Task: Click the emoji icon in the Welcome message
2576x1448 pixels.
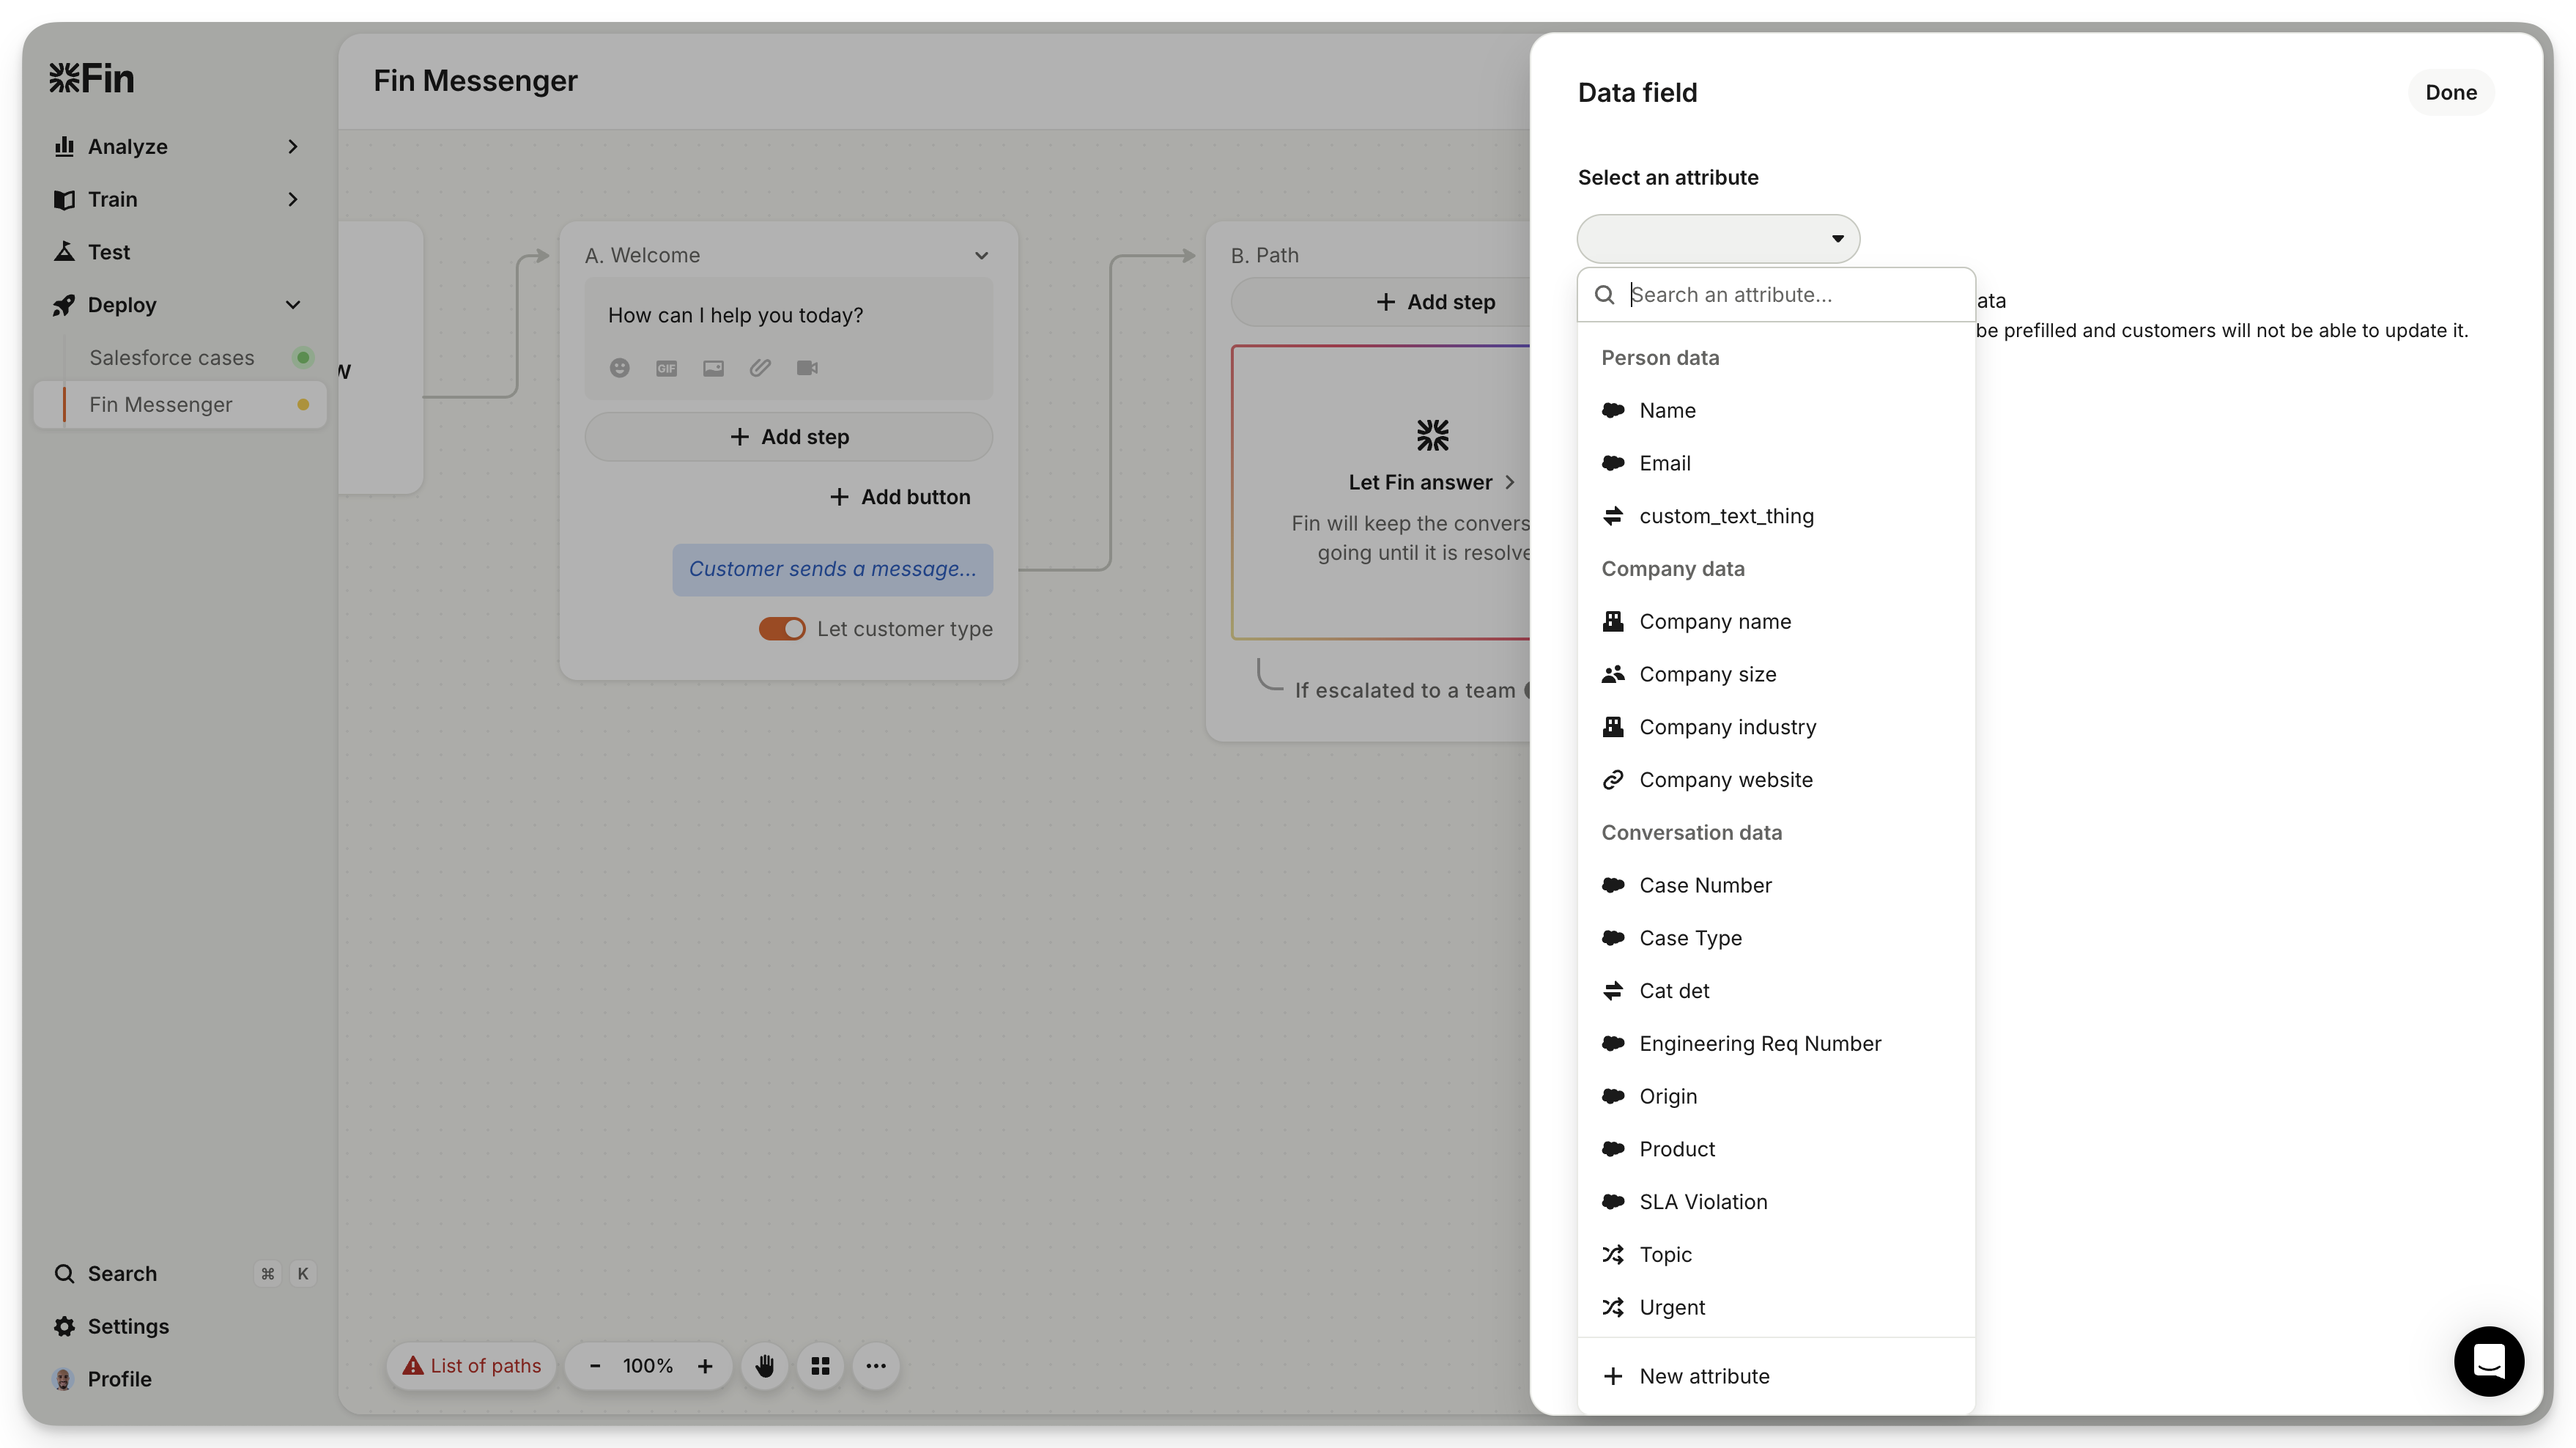Action: pyautogui.click(x=620, y=368)
